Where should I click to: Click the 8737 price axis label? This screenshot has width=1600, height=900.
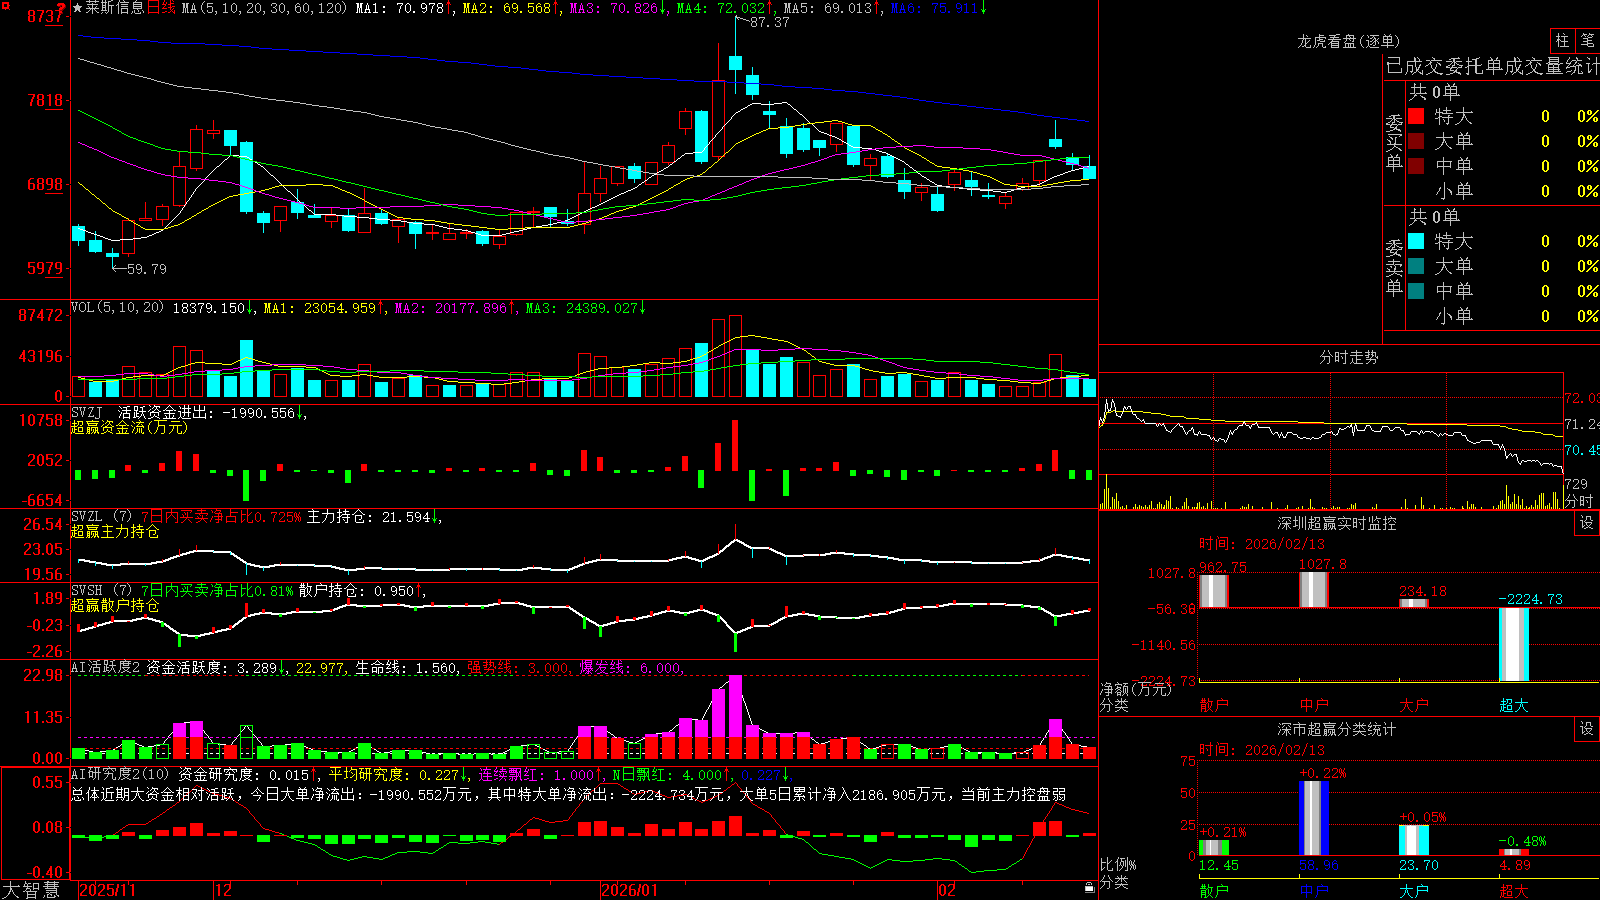[45, 17]
